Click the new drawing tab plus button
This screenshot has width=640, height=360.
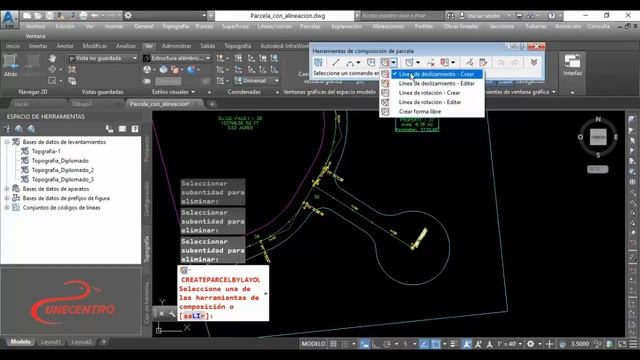[212, 104]
